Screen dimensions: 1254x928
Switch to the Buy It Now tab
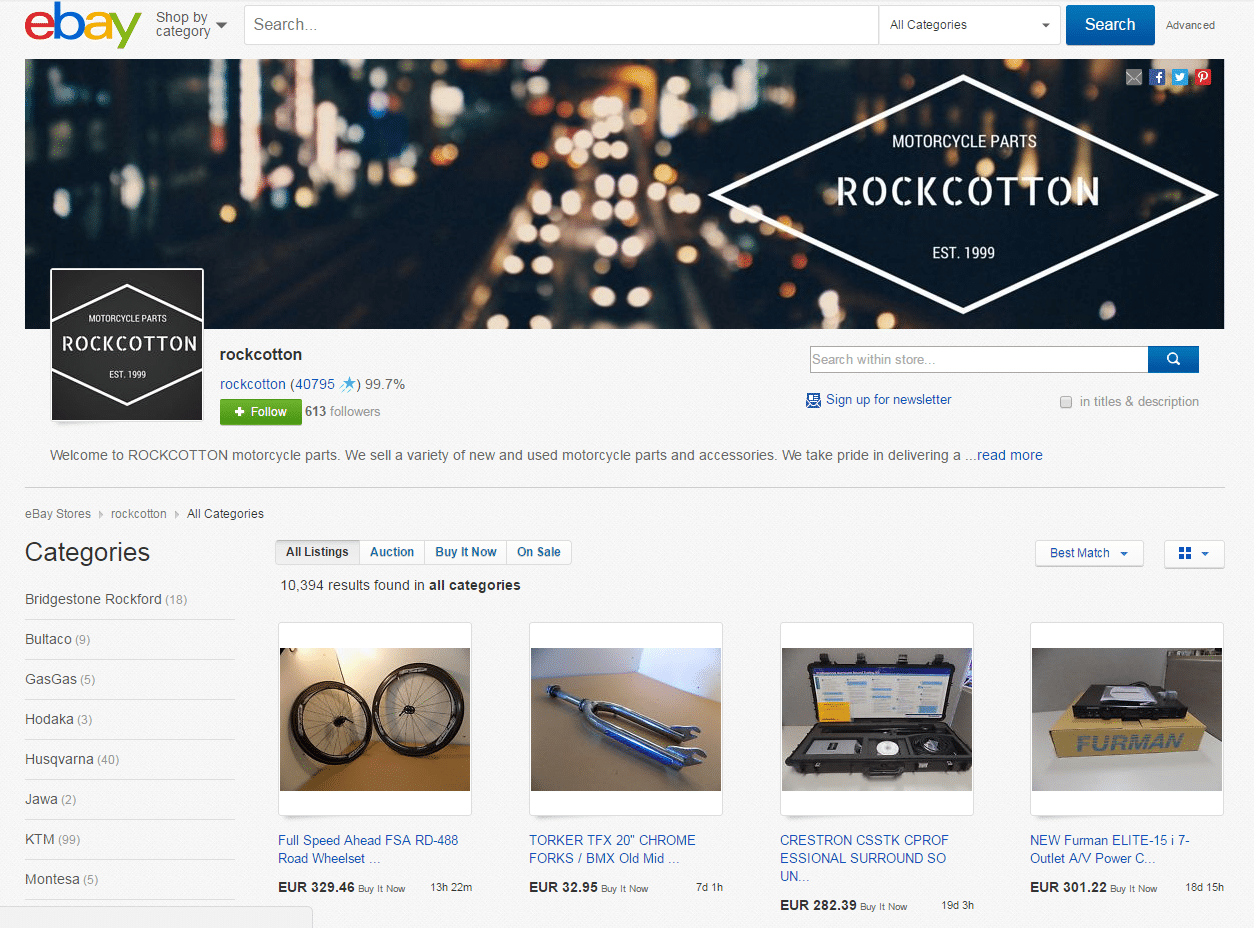pos(466,552)
